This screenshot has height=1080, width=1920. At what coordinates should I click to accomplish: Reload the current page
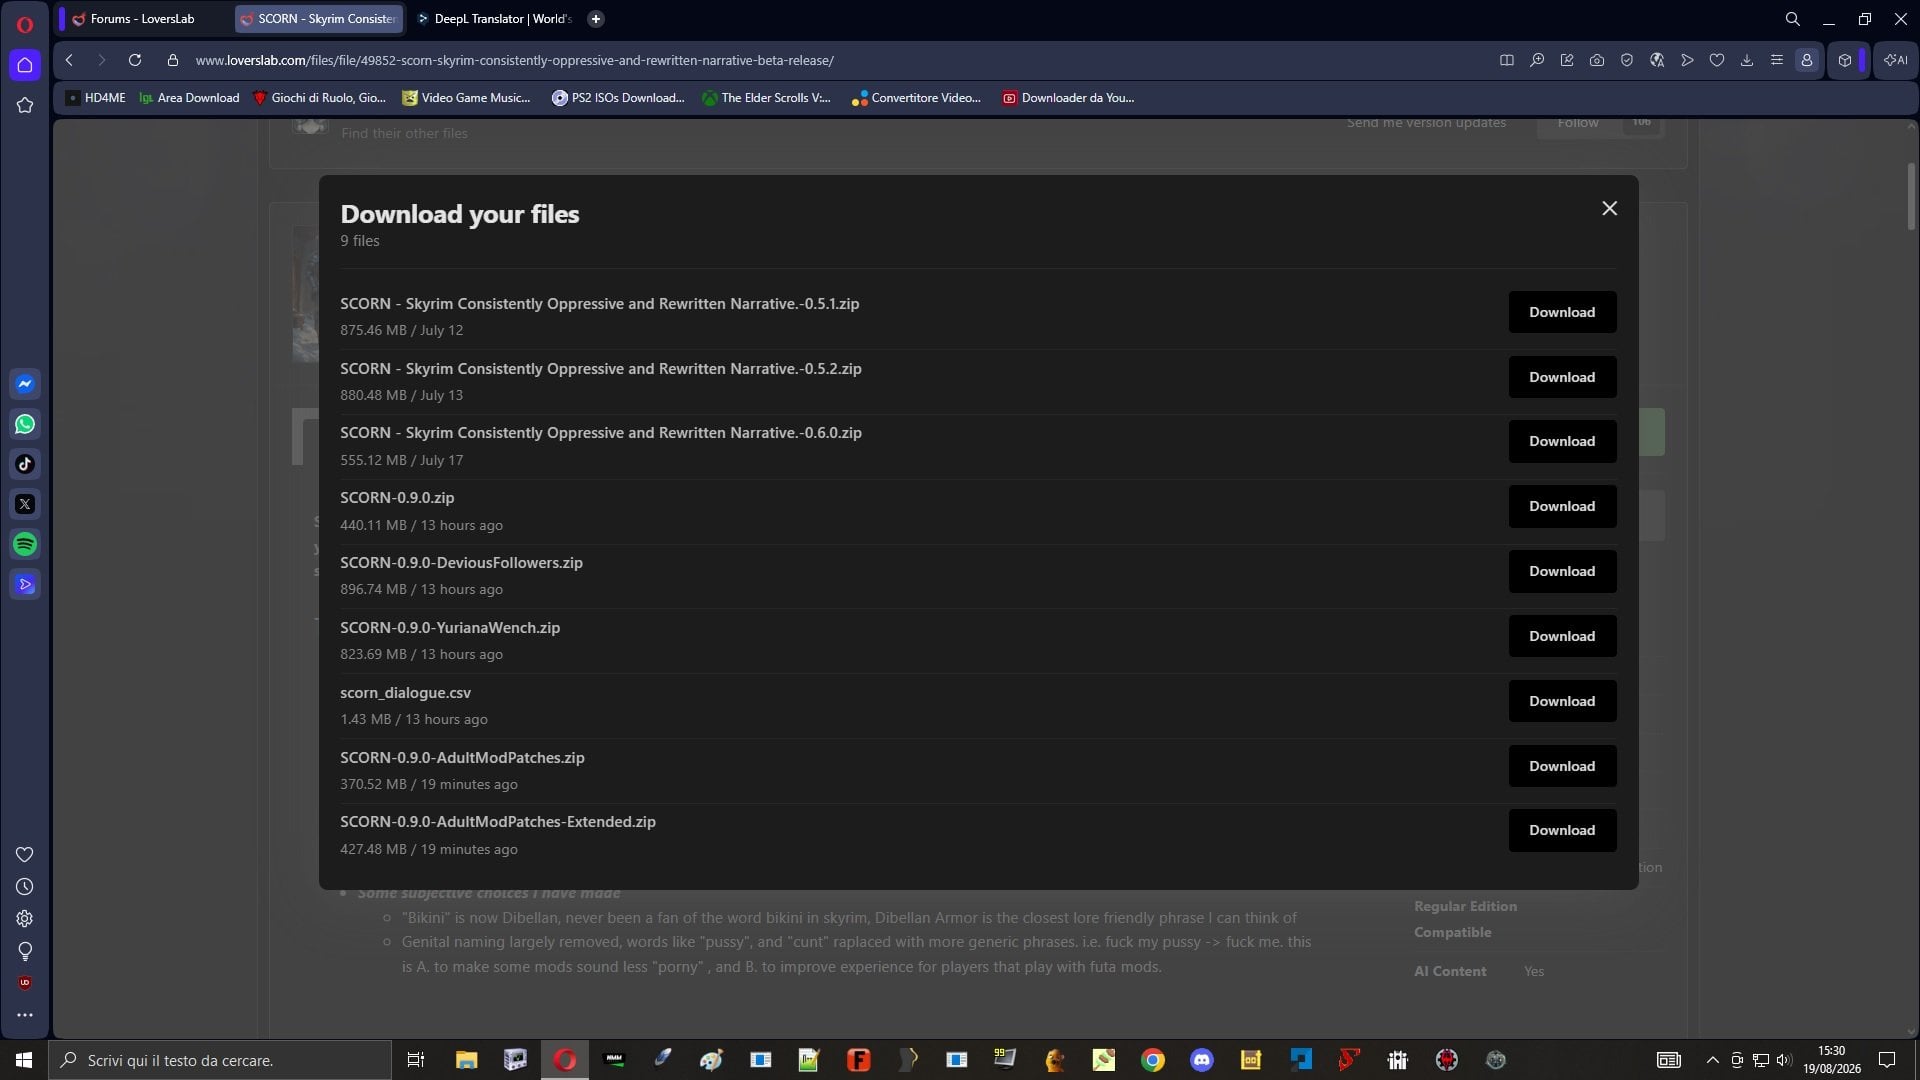click(135, 60)
